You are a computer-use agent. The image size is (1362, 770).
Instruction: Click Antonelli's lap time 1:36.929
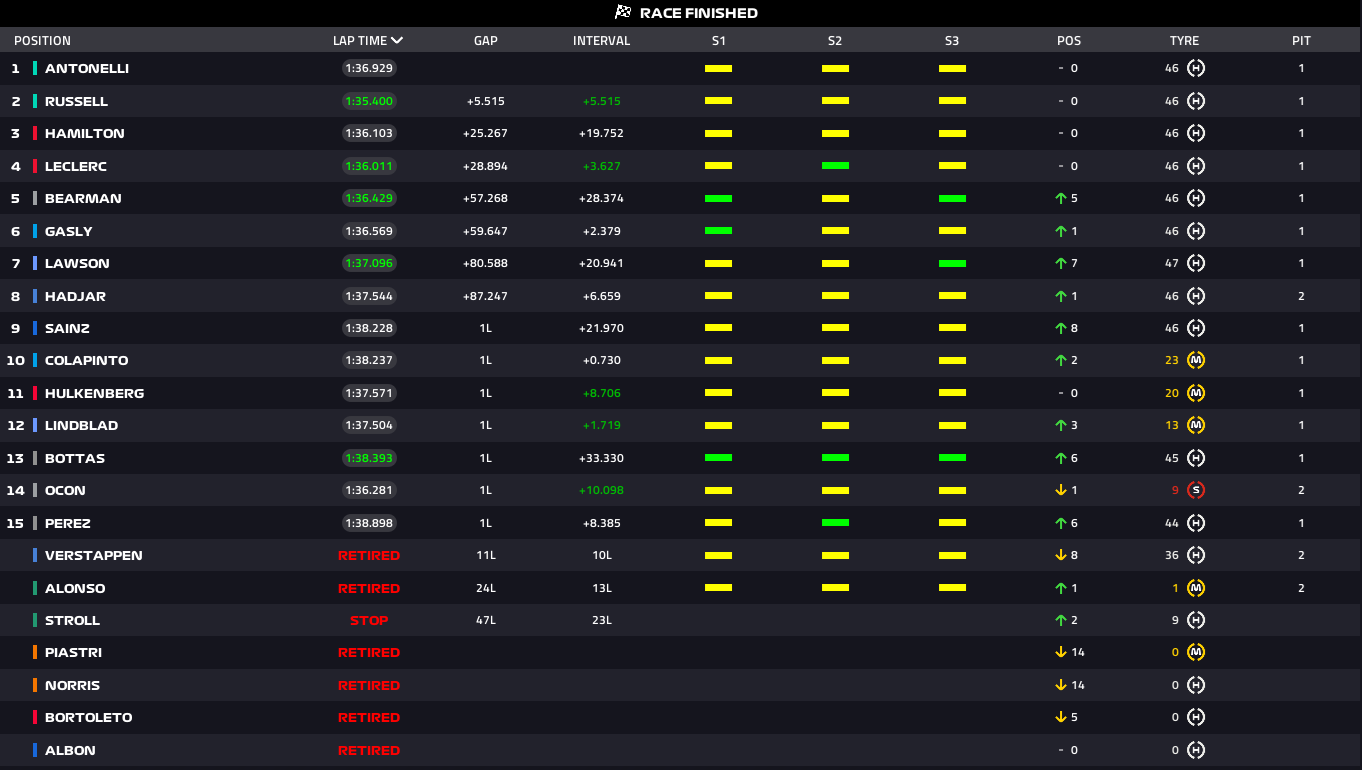pos(369,68)
